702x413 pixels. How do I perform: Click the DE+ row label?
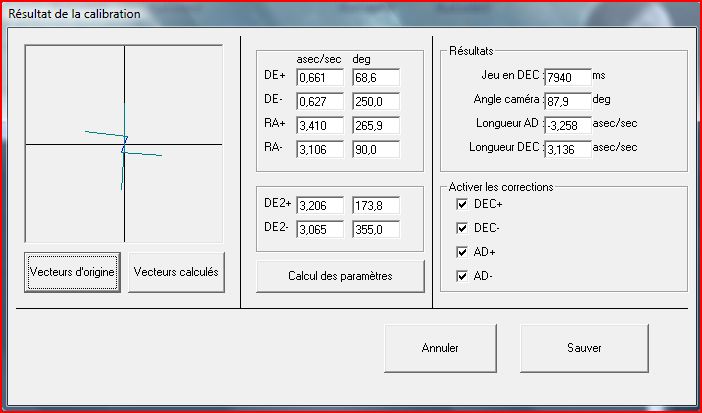tap(274, 75)
